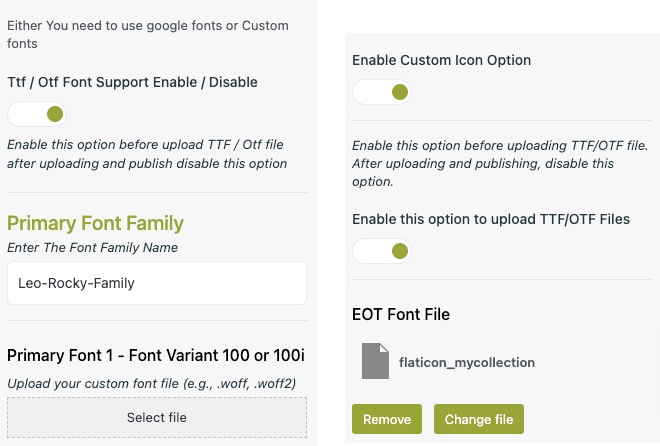The height and width of the screenshot is (446, 660).
Task: Click the flaticon_mycollection file name
Action: coord(467,363)
